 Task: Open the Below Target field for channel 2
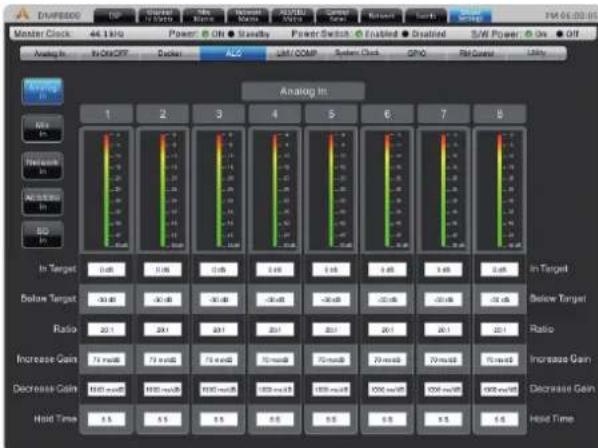[162, 299]
